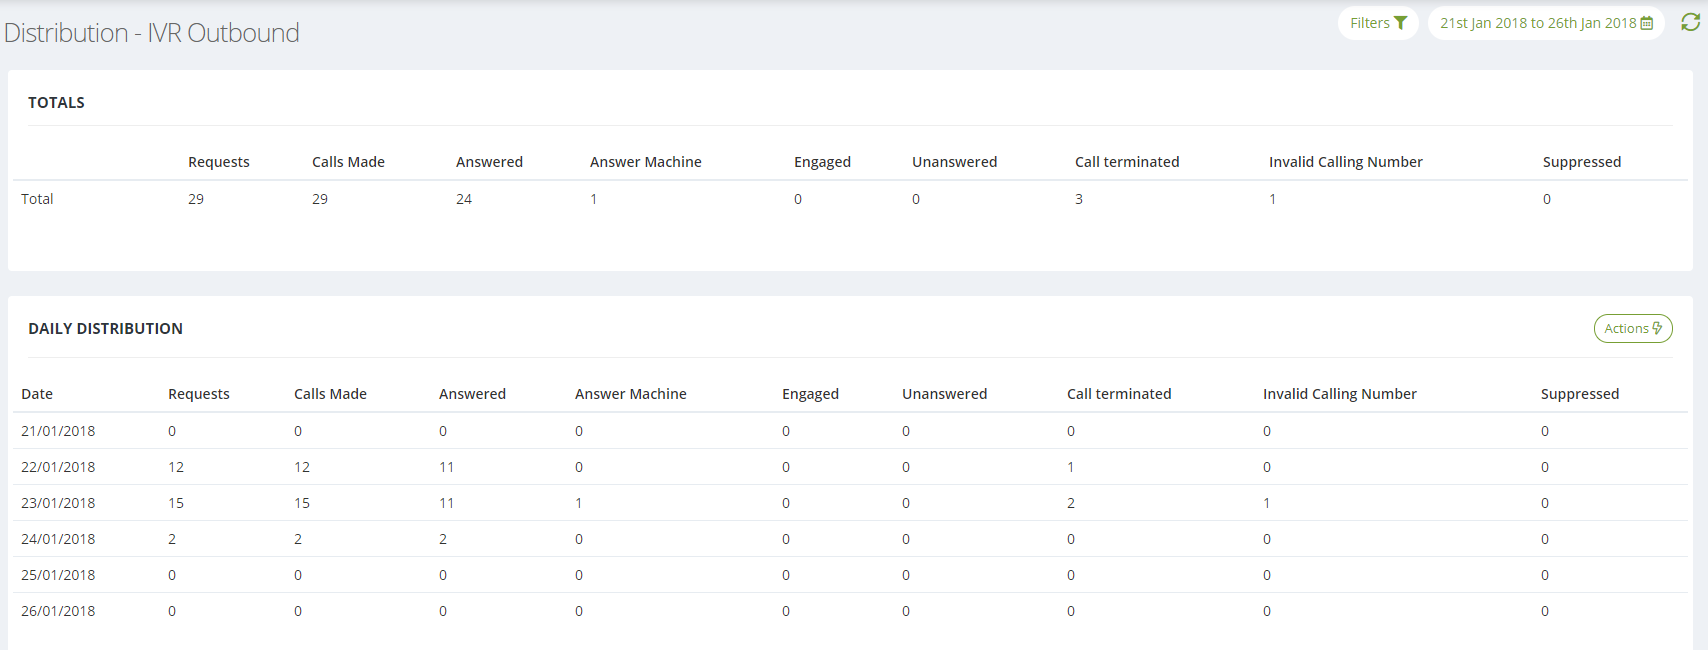The image size is (1708, 650).
Task: Open the Actions dropdown in Daily Distribution
Action: [1633, 328]
